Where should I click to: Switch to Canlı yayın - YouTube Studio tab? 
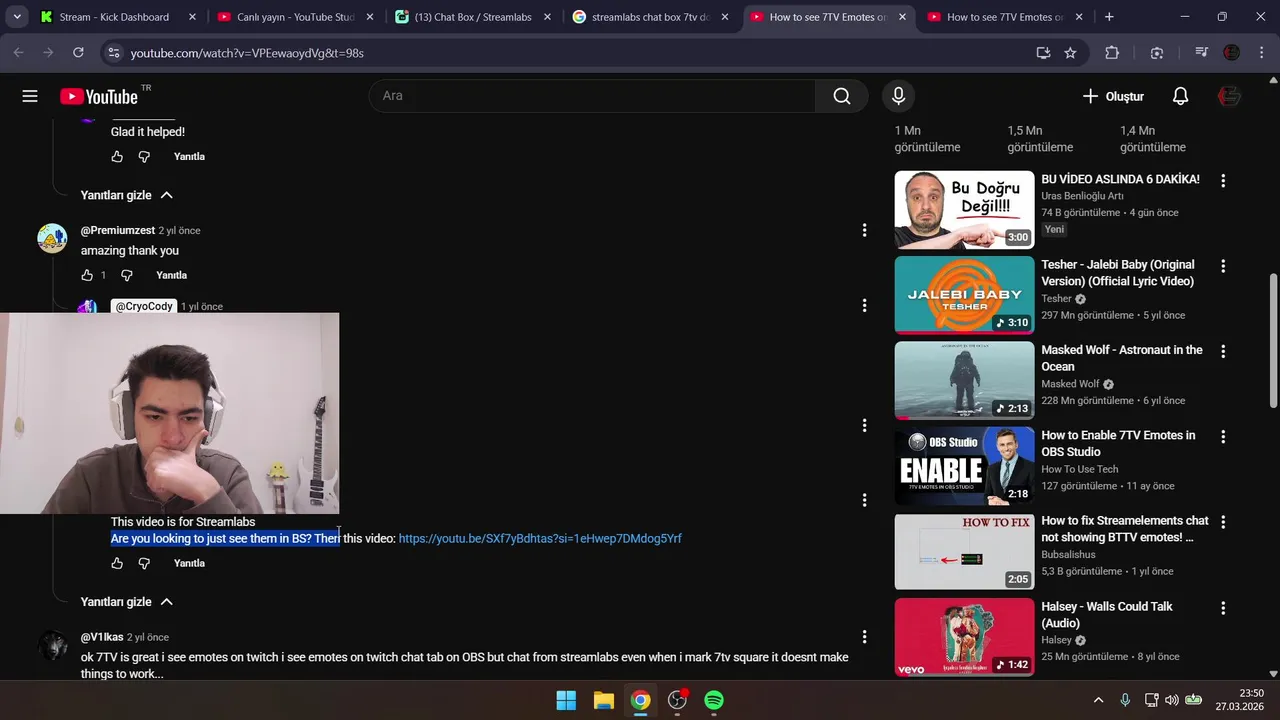pyautogui.click(x=285, y=17)
